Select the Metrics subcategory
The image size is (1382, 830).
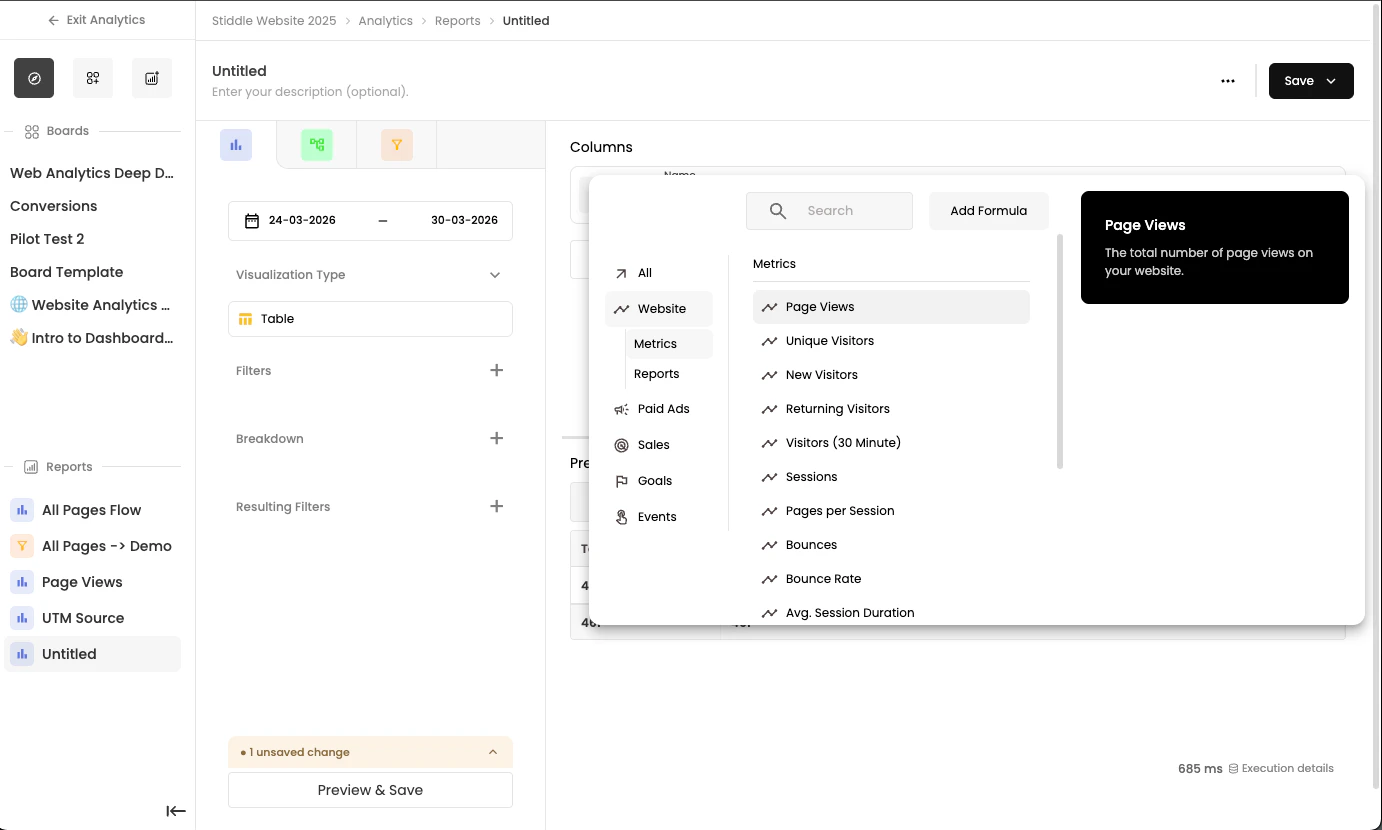coord(669,344)
